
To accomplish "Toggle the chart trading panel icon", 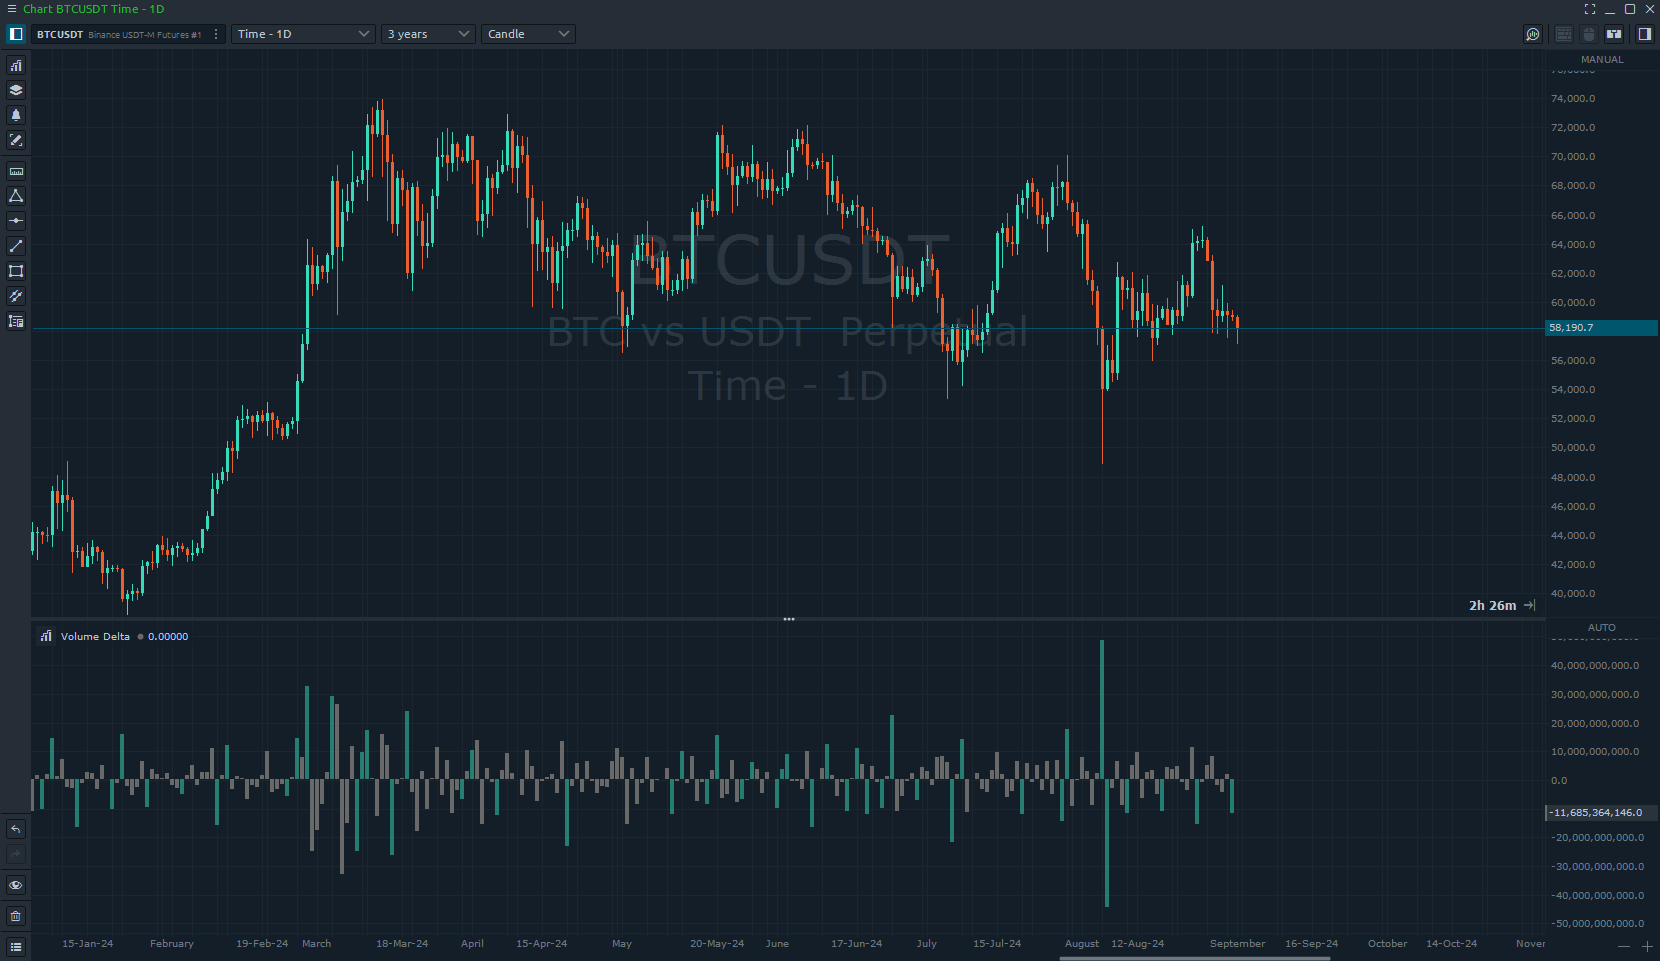I will pyautogui.click(x=1614, y=34).
